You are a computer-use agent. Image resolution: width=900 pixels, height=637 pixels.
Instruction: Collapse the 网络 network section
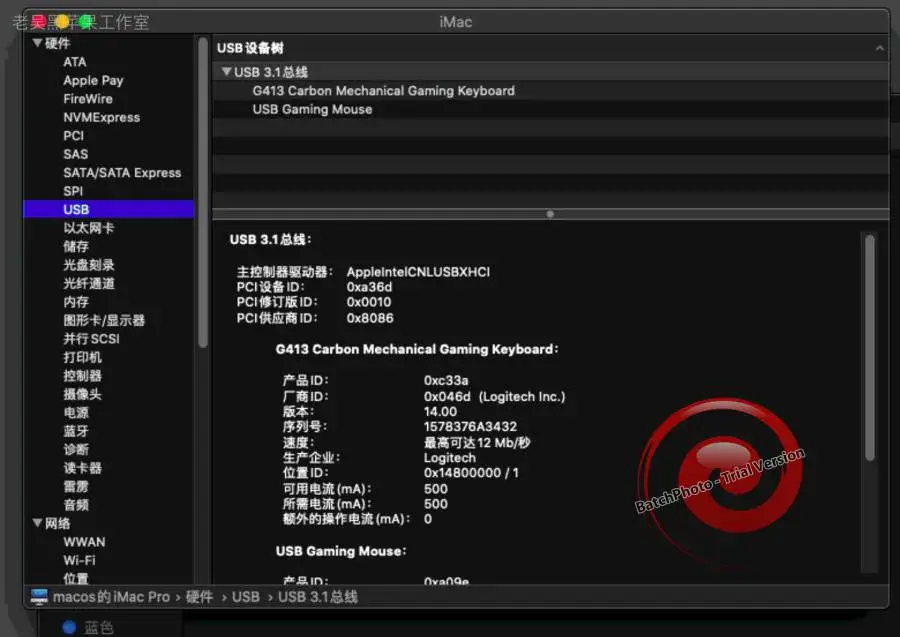pos(37,523)
